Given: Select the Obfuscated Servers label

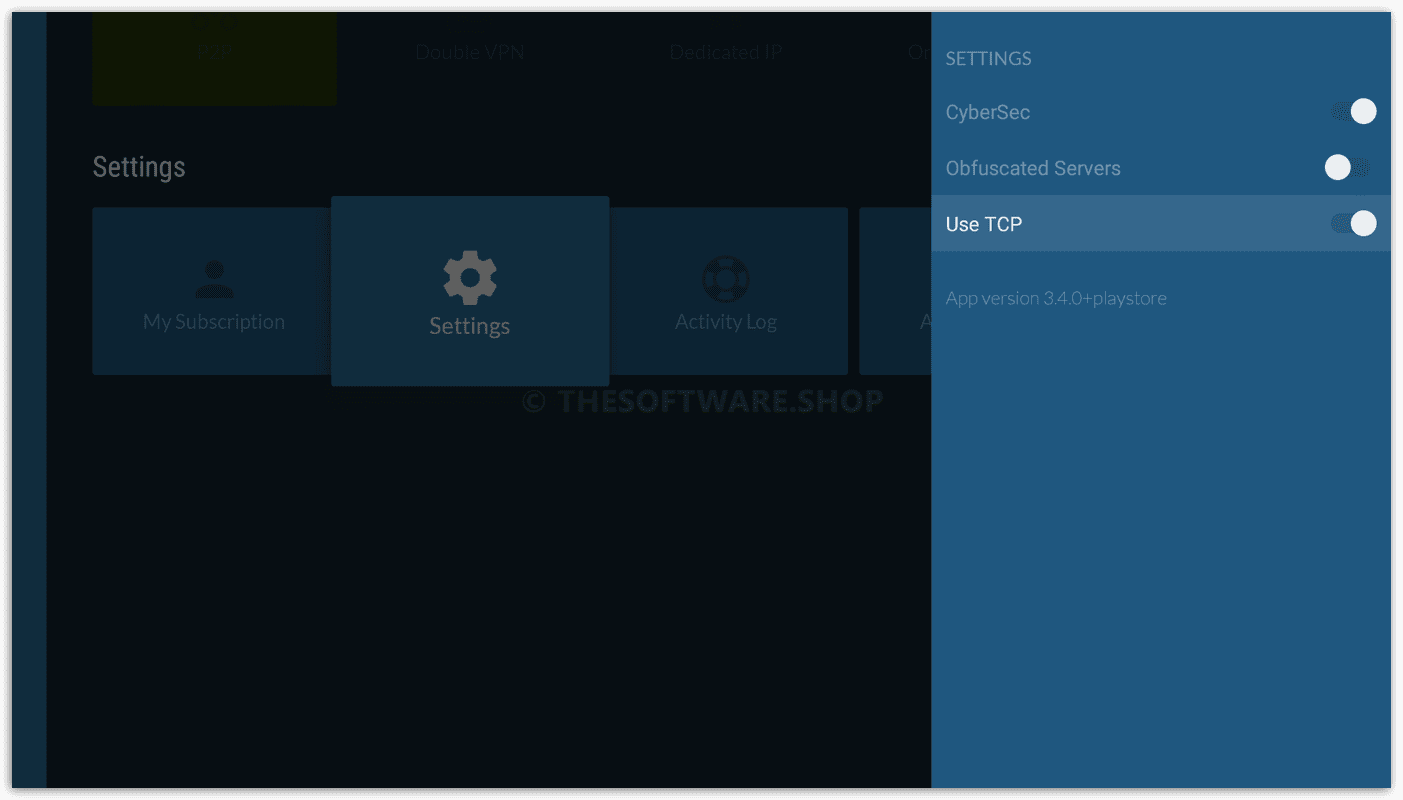Looking at the screenshot, I should [x=1033, y=168].
